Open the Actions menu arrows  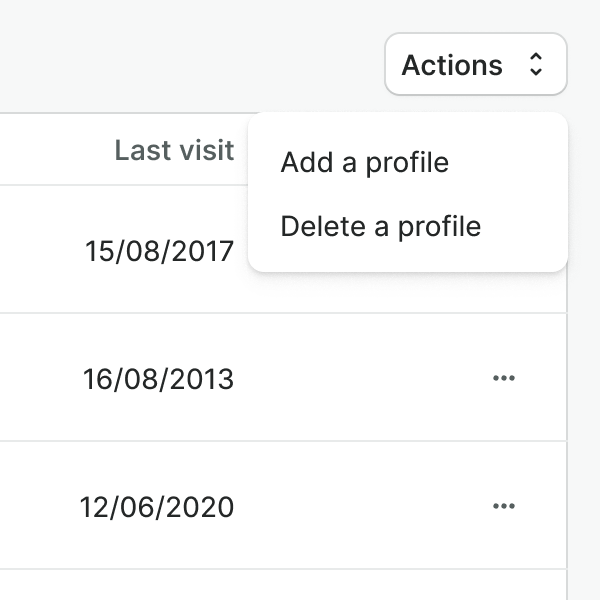tap(536, 66)
